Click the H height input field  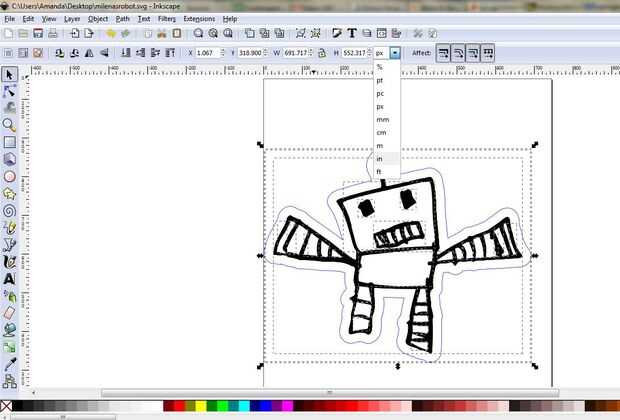(355, 53)
